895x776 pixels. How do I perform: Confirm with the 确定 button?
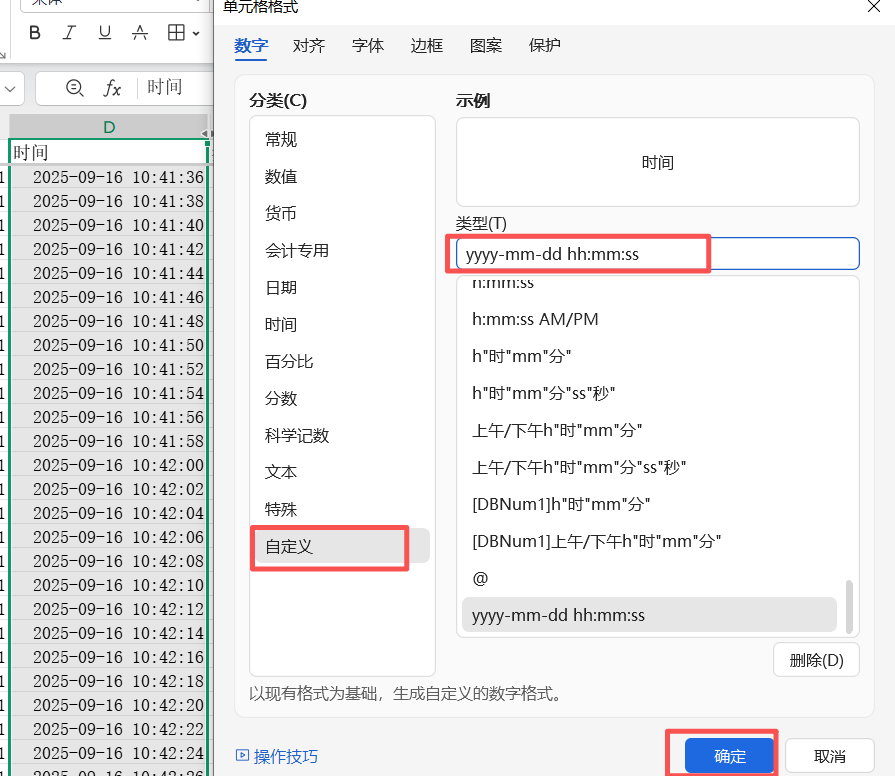[729, 756]
